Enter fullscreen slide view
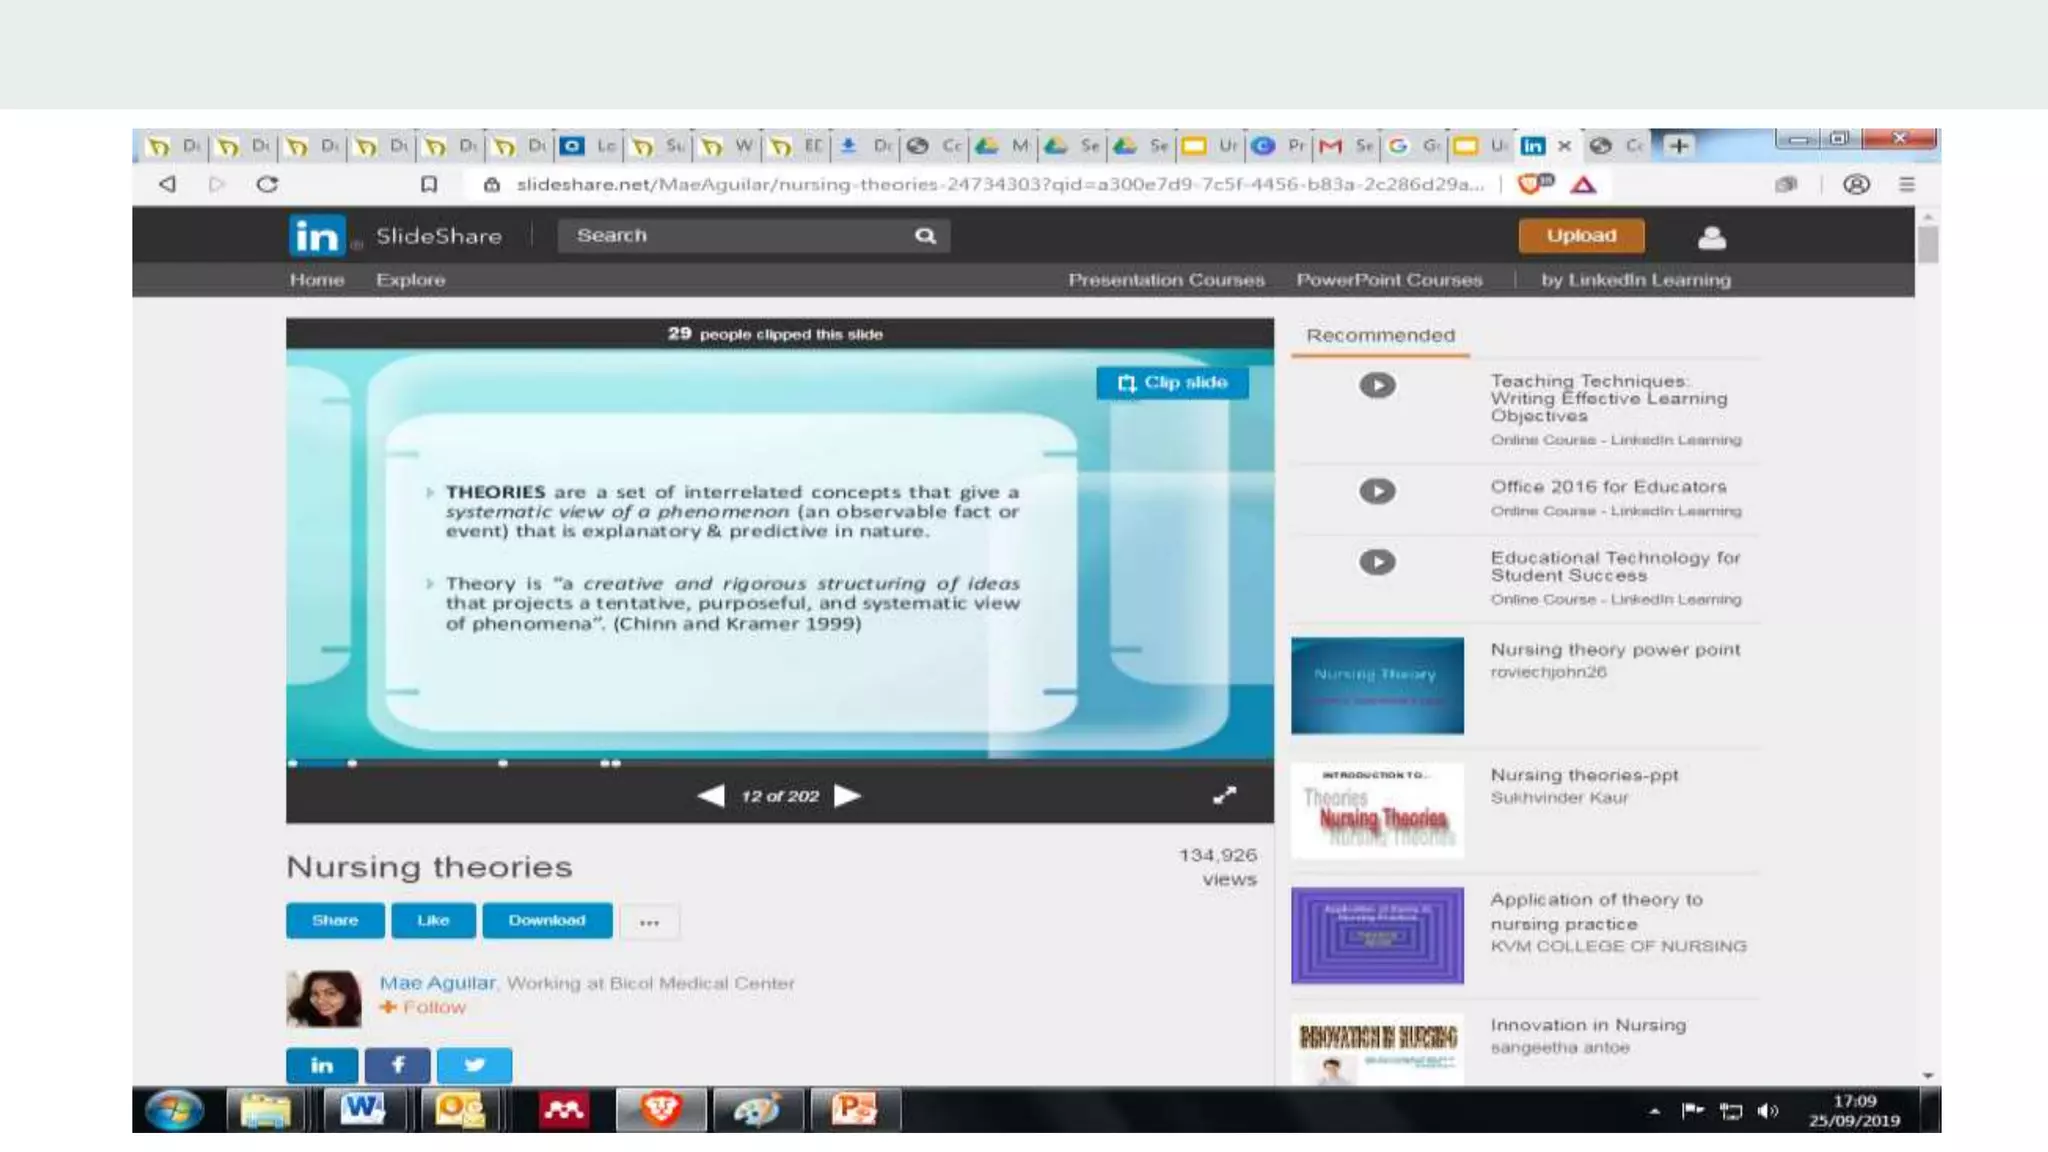Viewport: 2048px width, 1152px height. pos(1224,795)
